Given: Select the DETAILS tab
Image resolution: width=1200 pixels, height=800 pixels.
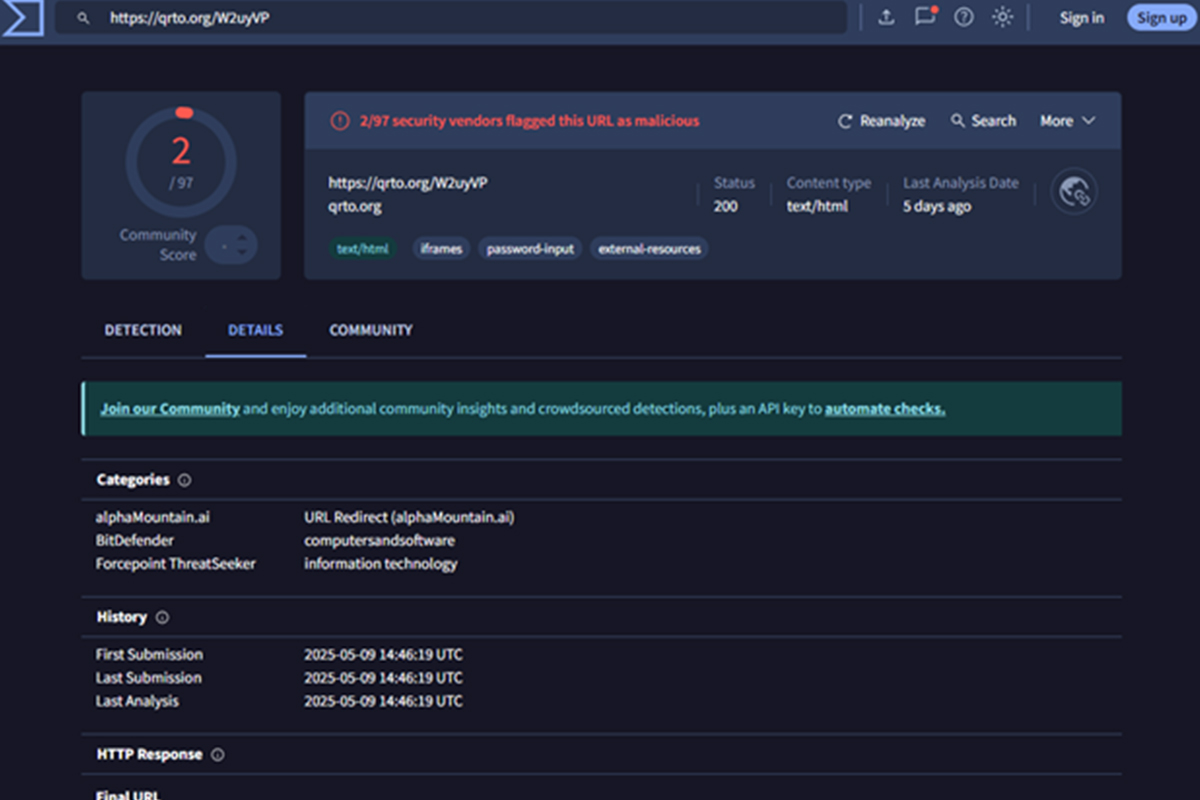Looking at the screenshot, I should pyautogui.click(x=255, y=330).
